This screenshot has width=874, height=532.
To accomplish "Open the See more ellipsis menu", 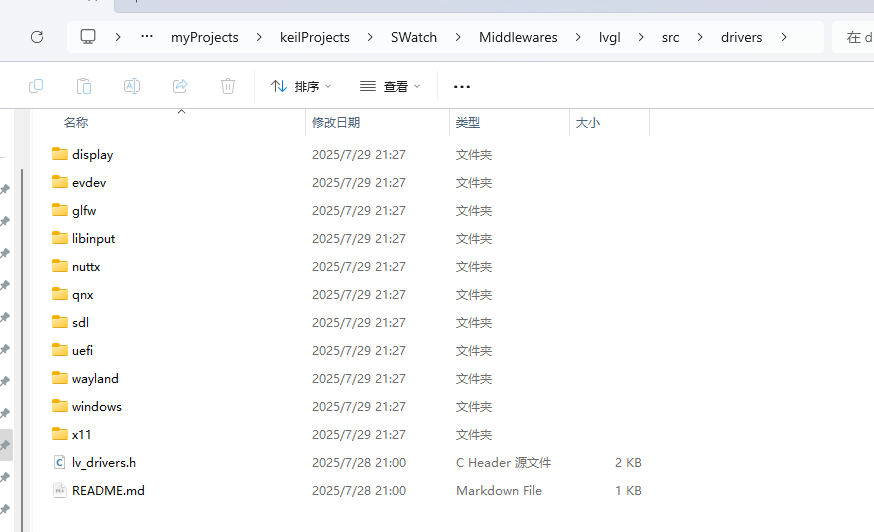I will pos(461,87).
